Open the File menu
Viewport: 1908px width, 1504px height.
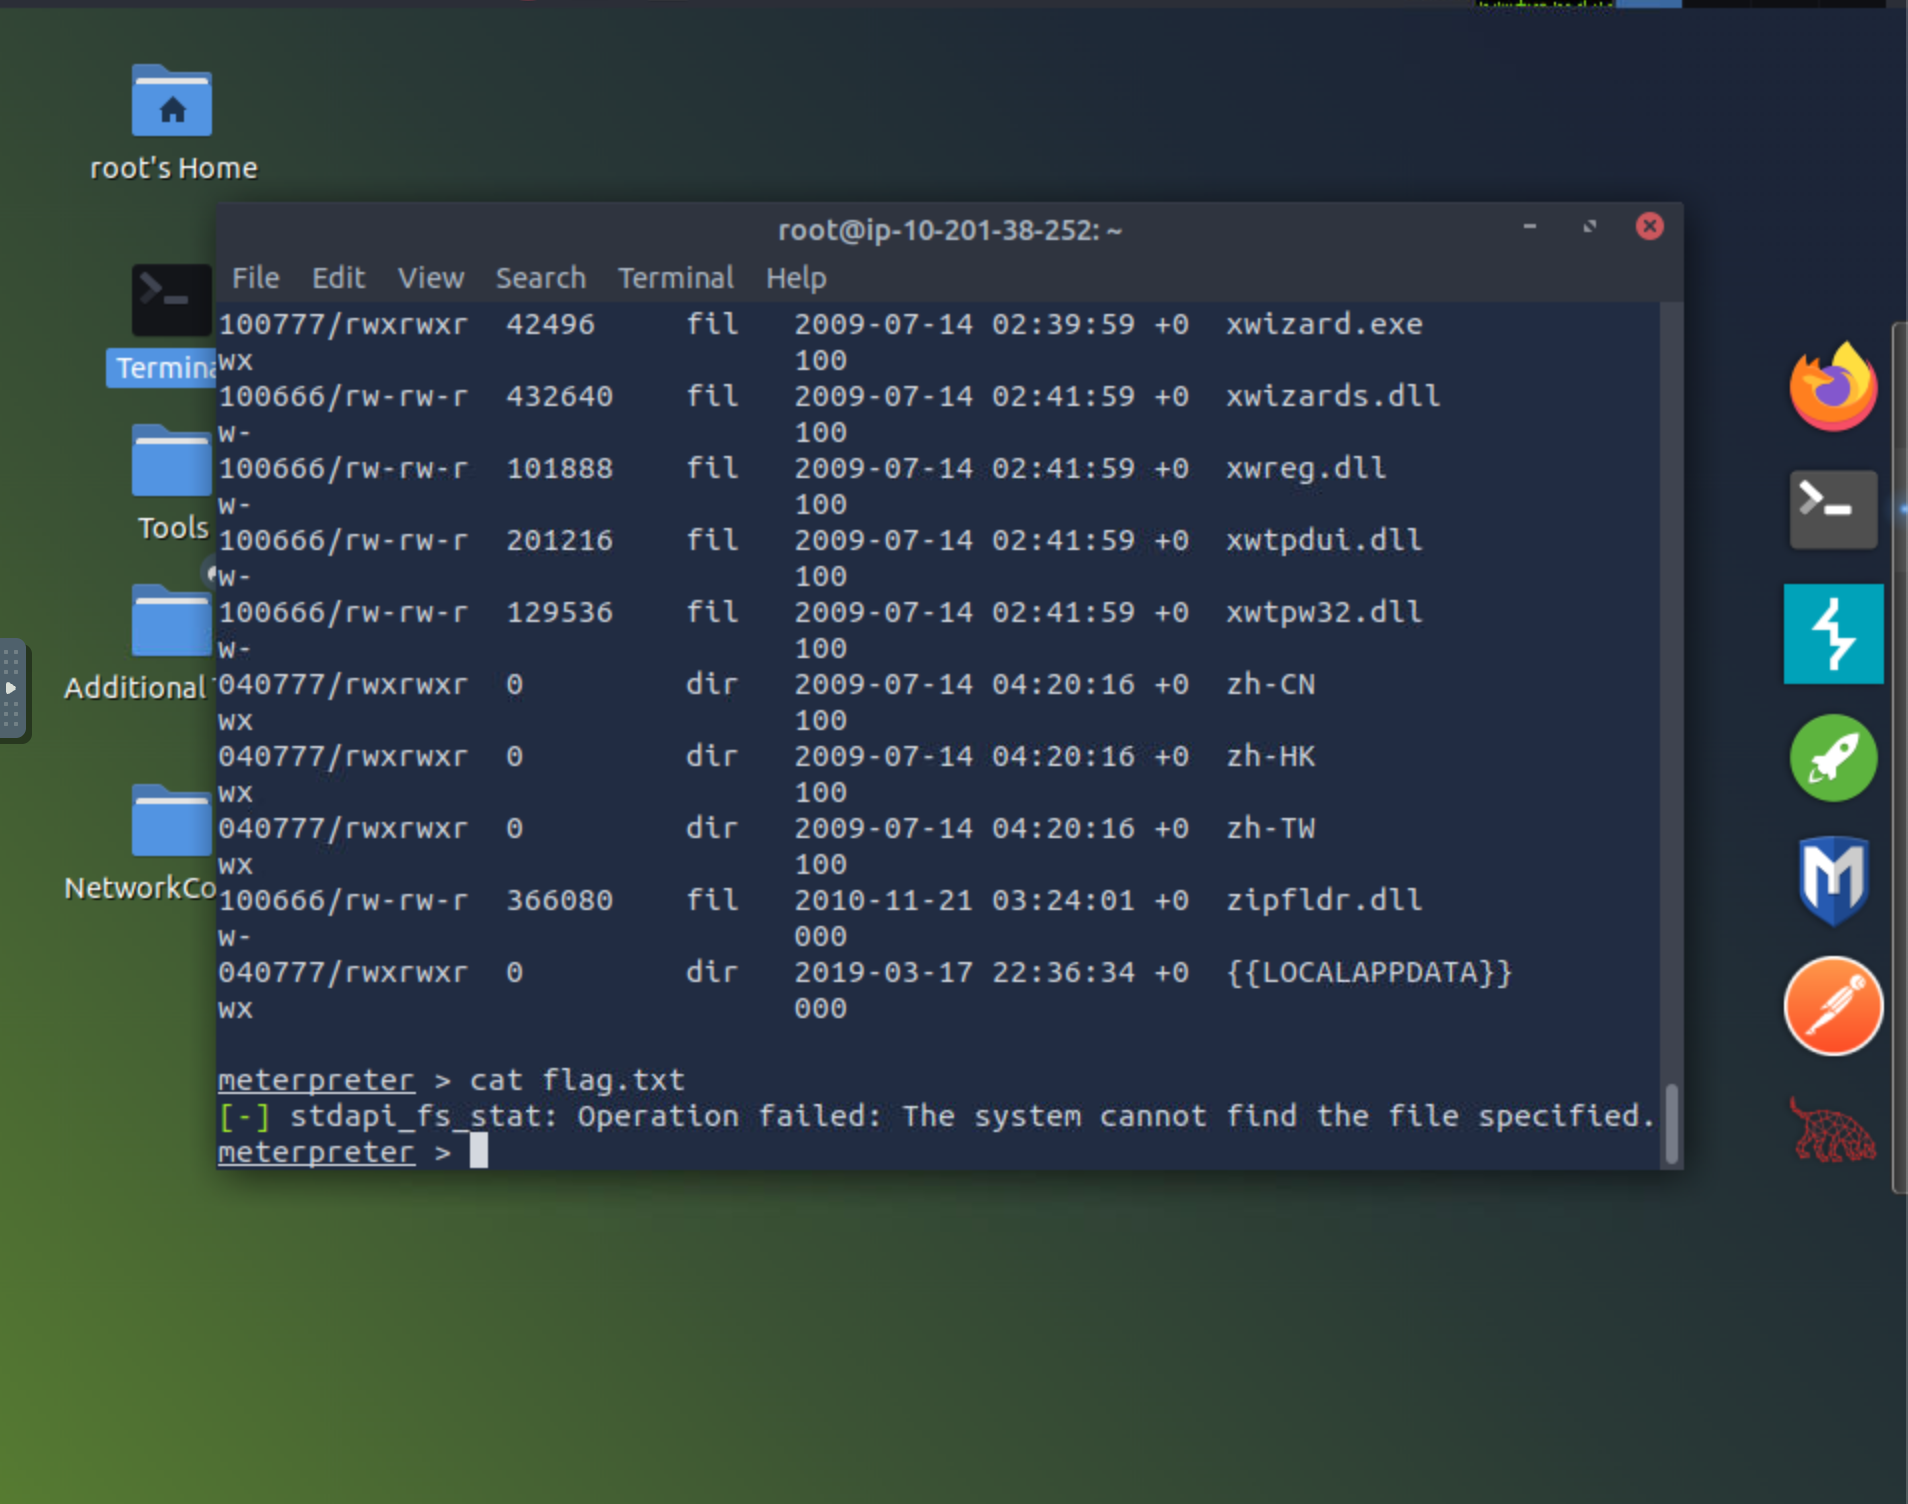coord(256,277)
